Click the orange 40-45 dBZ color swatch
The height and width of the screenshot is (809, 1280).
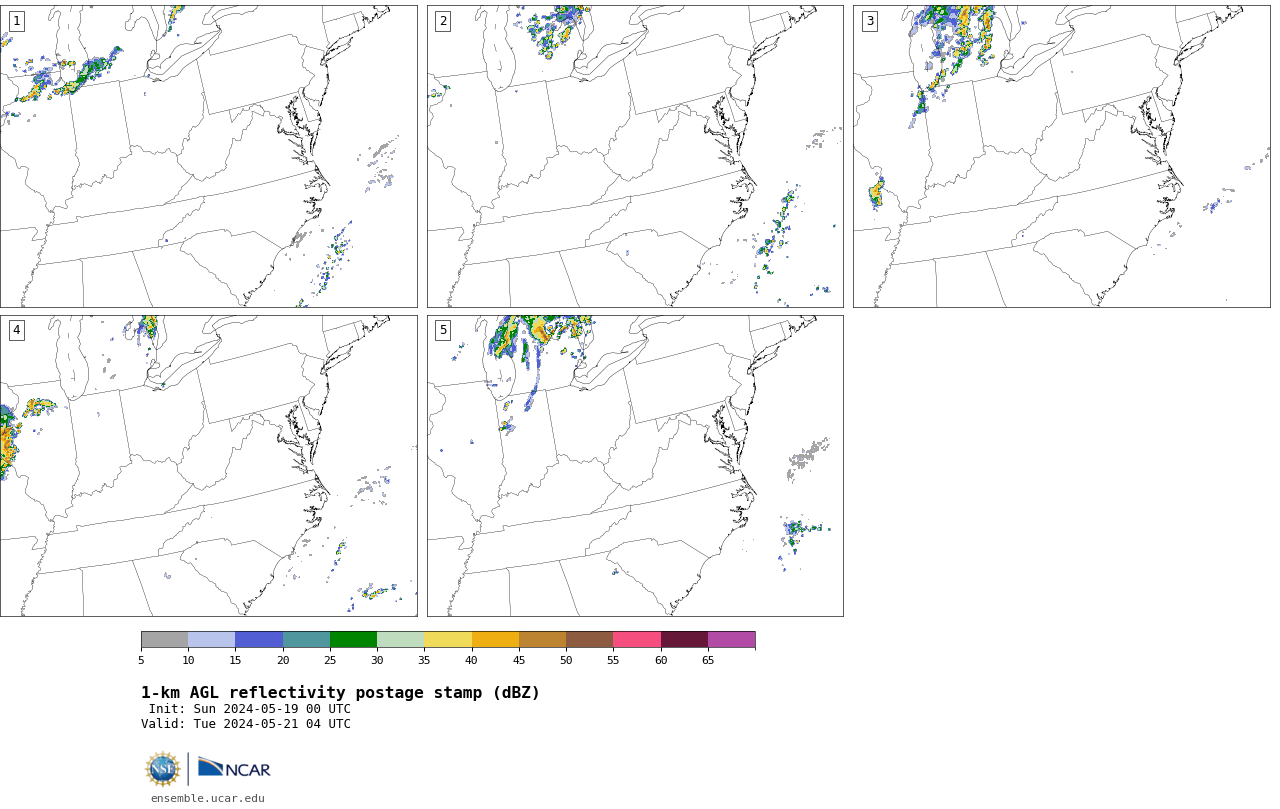495,640
